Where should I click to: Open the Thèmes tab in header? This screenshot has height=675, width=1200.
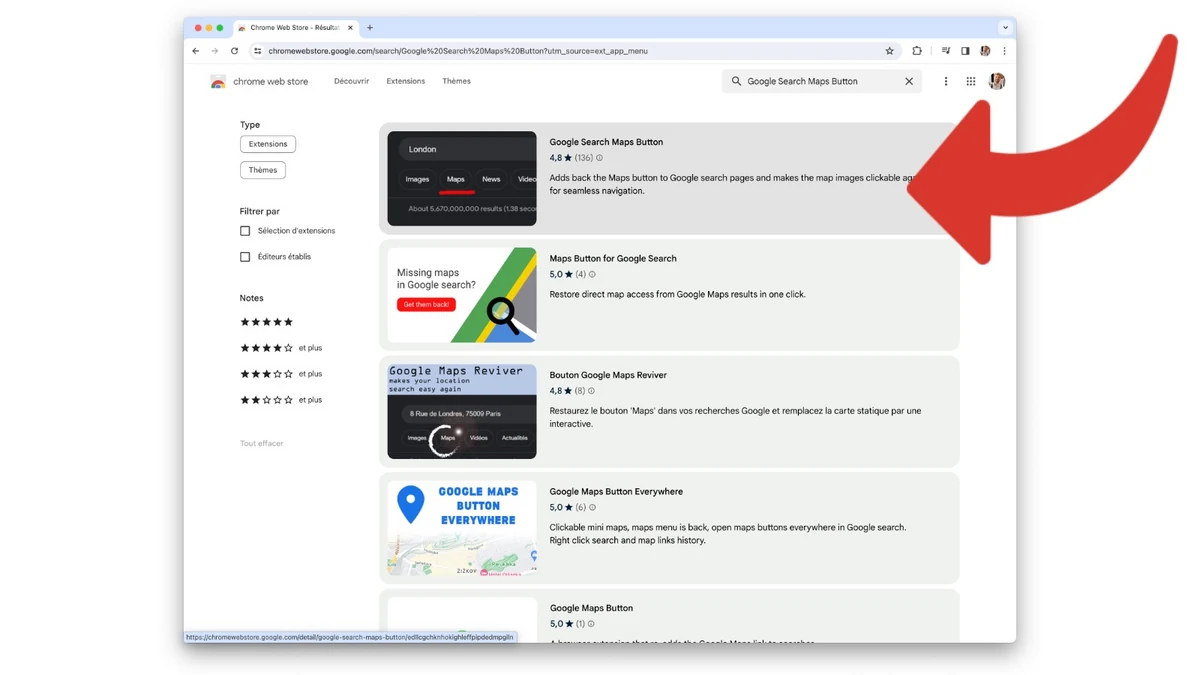coord(457,81)
